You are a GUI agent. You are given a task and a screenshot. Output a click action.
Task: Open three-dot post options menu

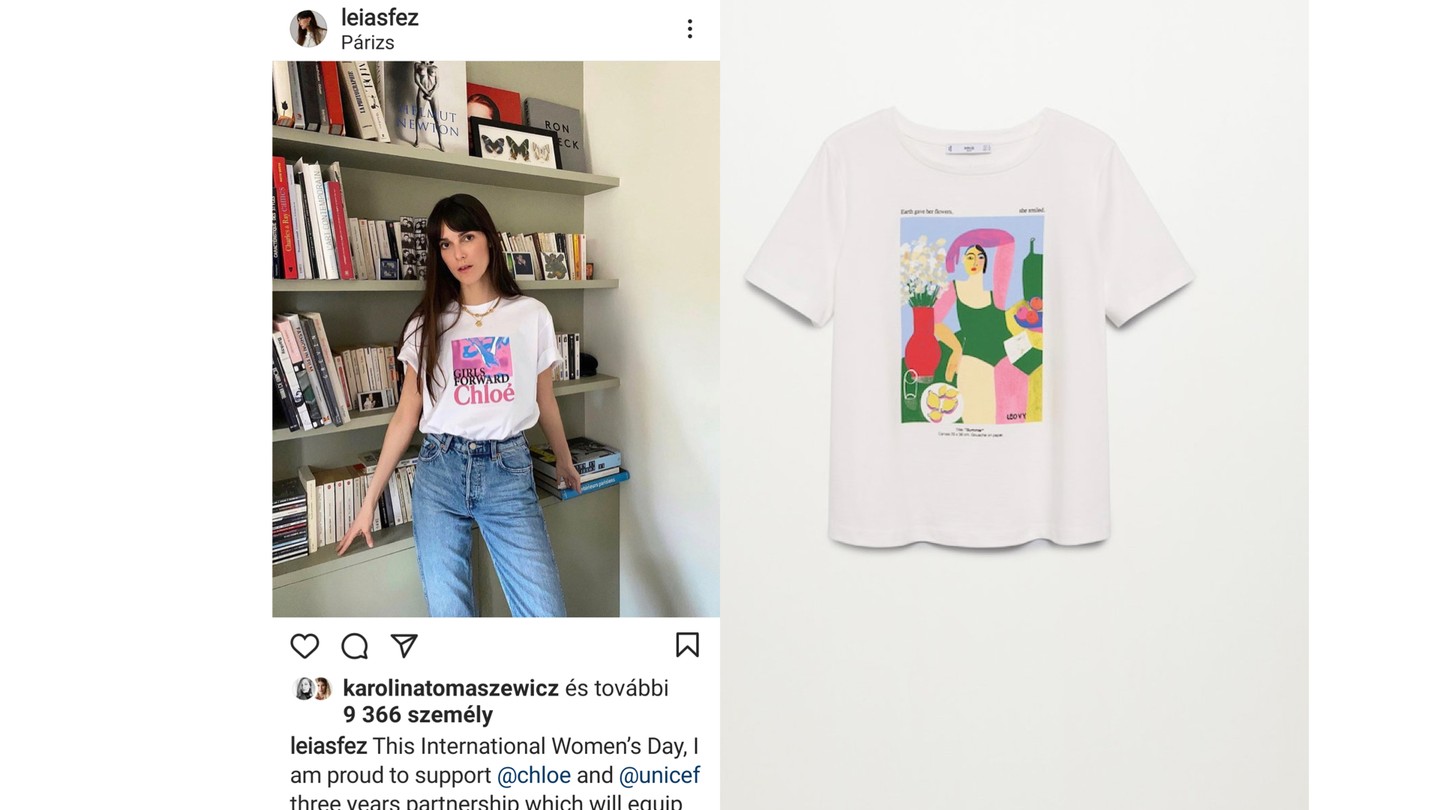[x=689, y=29]
